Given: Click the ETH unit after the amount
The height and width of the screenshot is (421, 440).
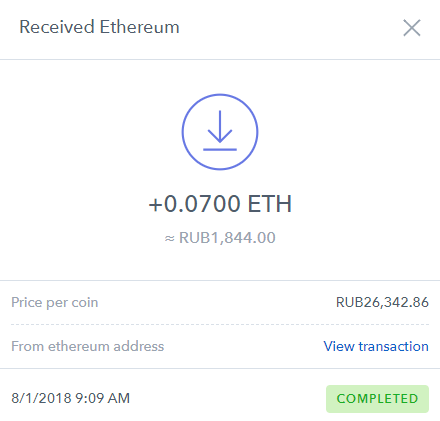Looking at the screenshot, I should point(270,204).
